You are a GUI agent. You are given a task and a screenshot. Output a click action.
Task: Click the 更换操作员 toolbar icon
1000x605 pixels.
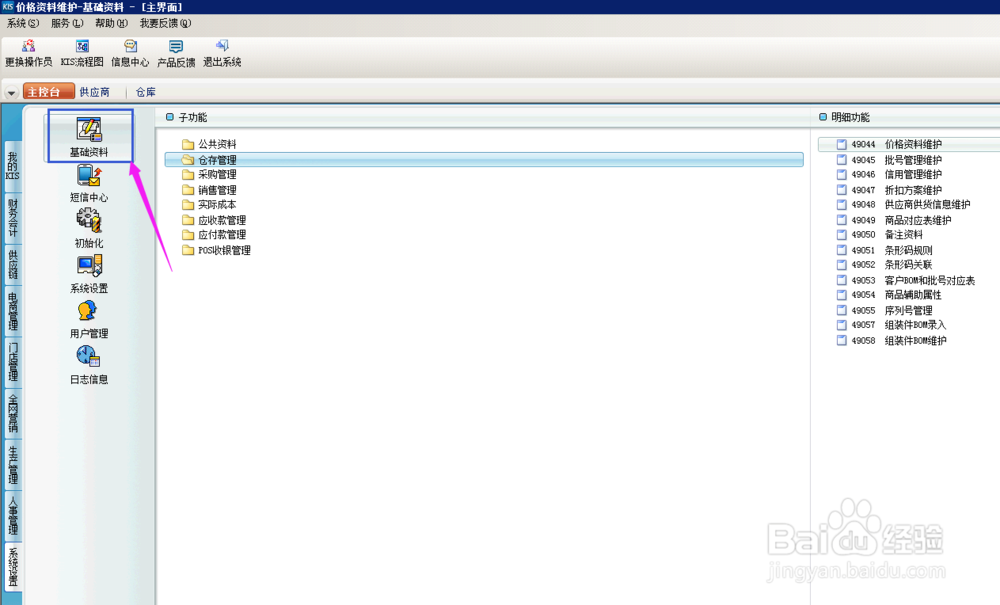(x=29, y=54)
